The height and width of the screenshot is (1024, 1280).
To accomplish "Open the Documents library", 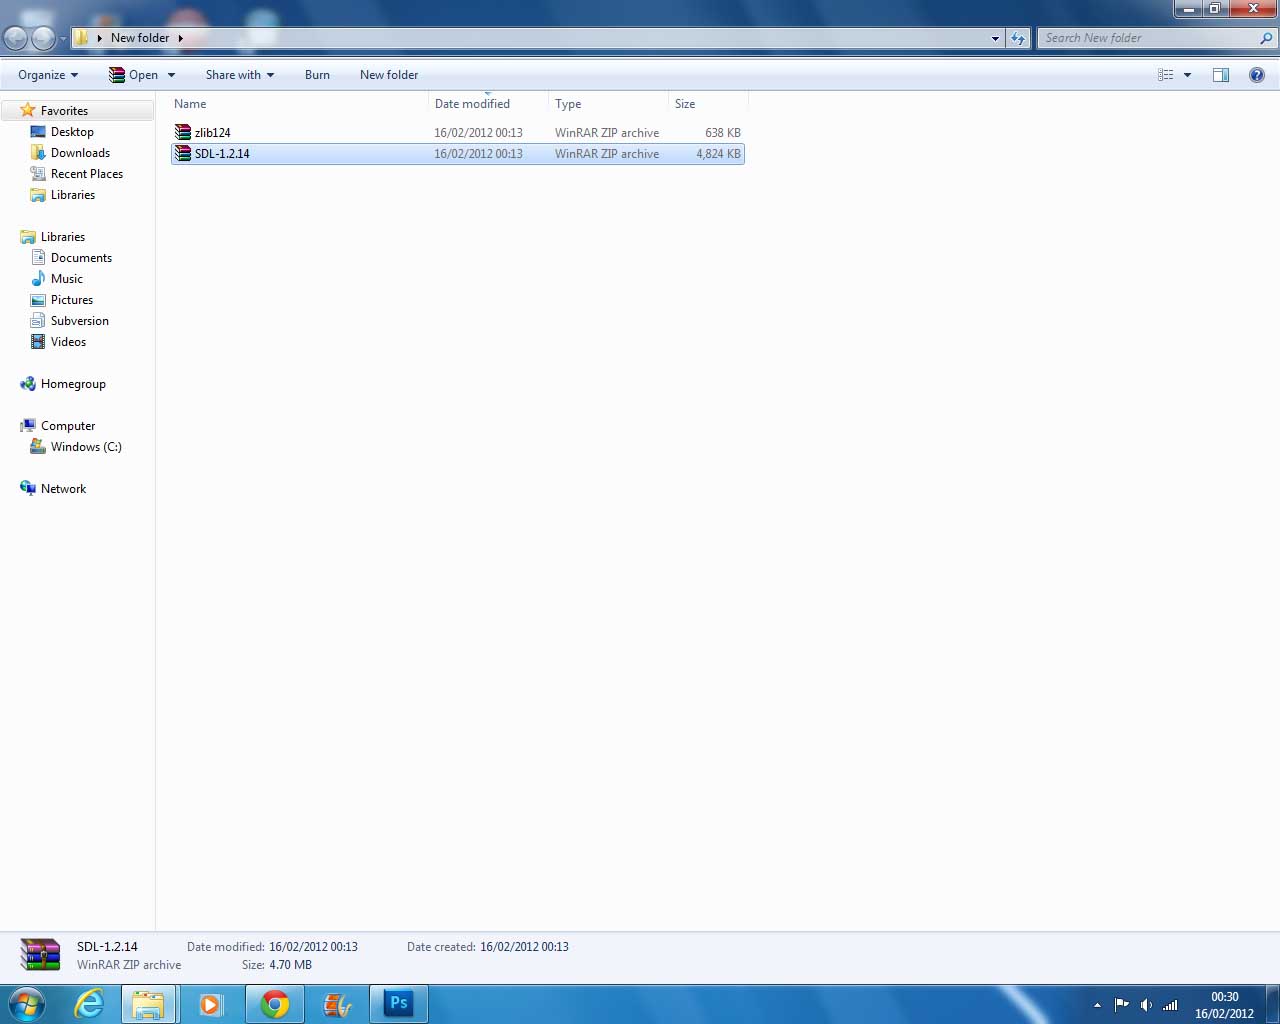I will (81, 258).
